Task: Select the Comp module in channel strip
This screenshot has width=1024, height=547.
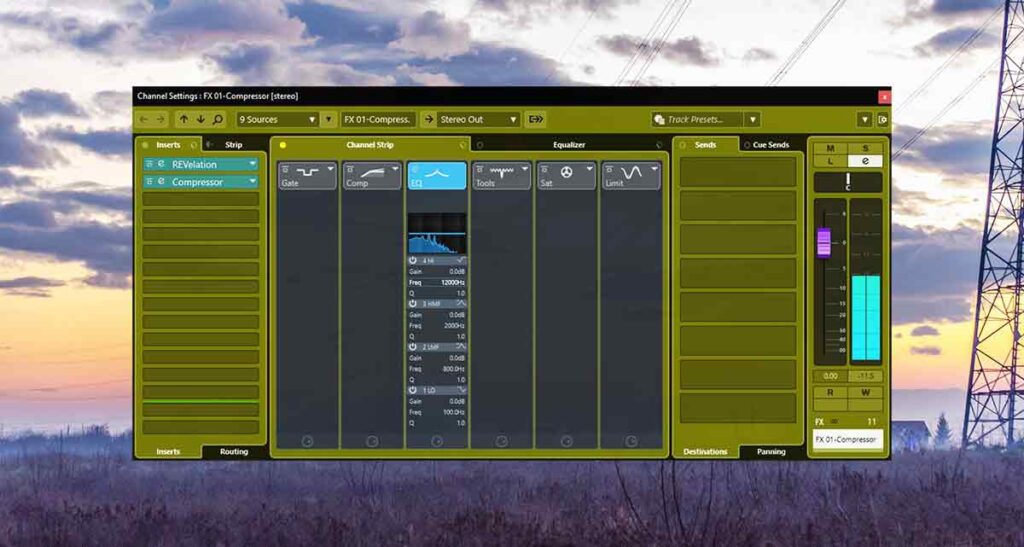Action: point(371,176)
